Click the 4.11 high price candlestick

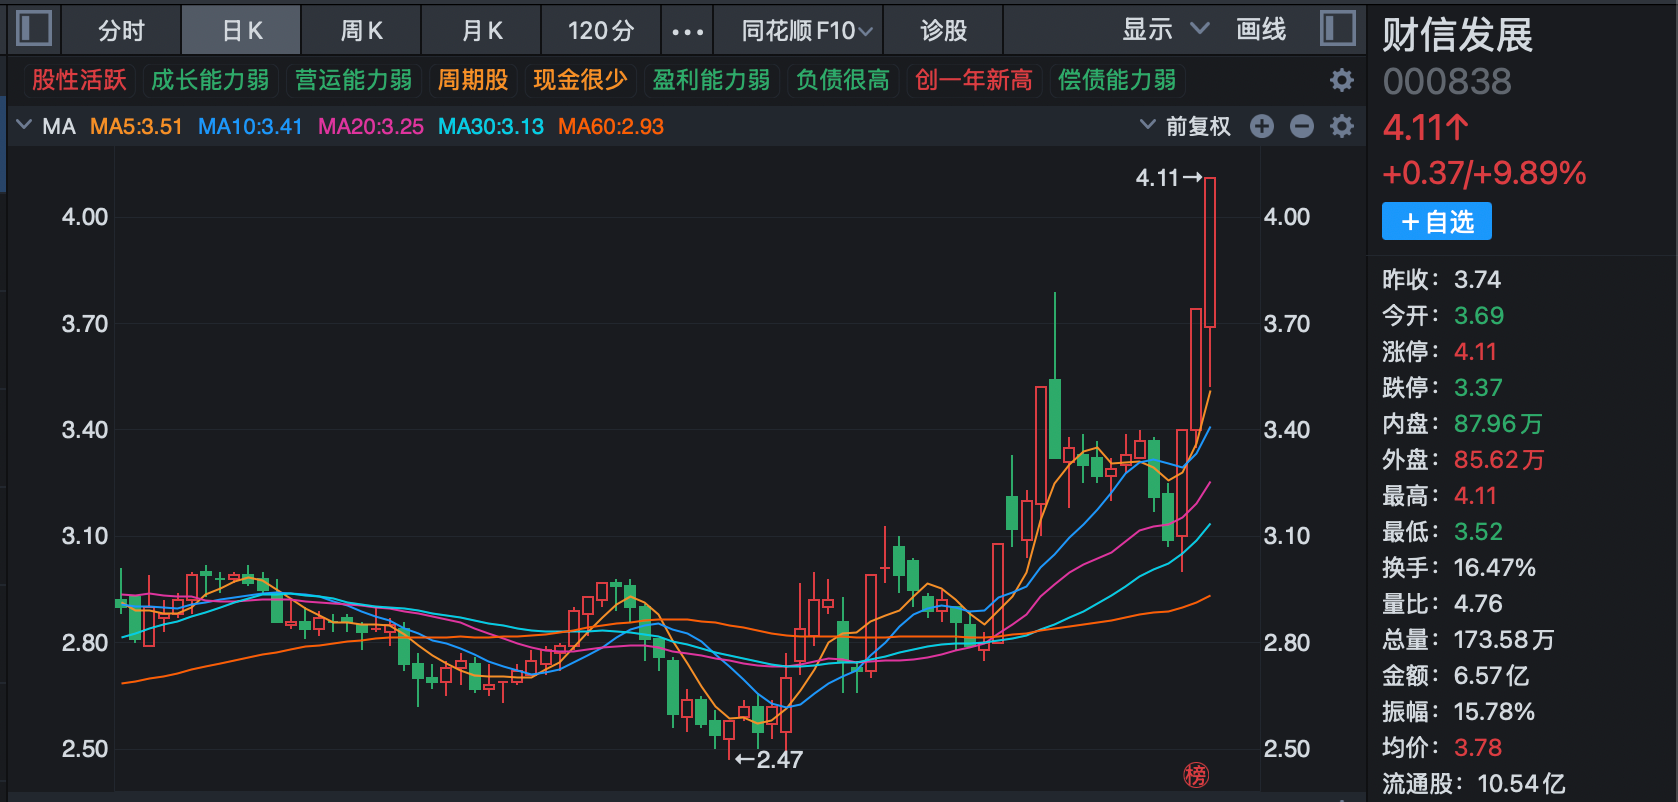pyautogui.click(x=1210, y=252)
